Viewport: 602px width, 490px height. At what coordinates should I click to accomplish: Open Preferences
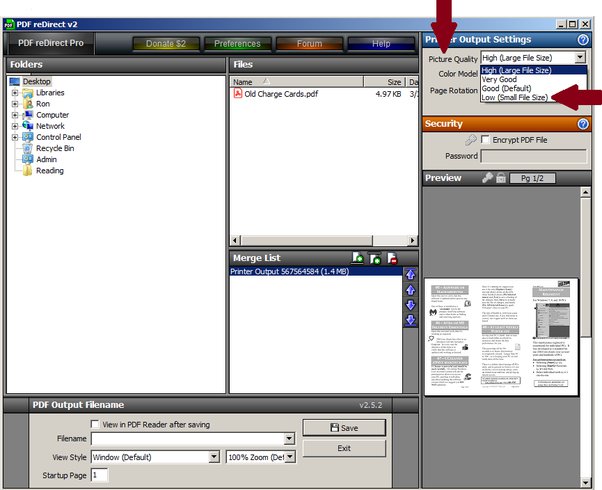237,44
